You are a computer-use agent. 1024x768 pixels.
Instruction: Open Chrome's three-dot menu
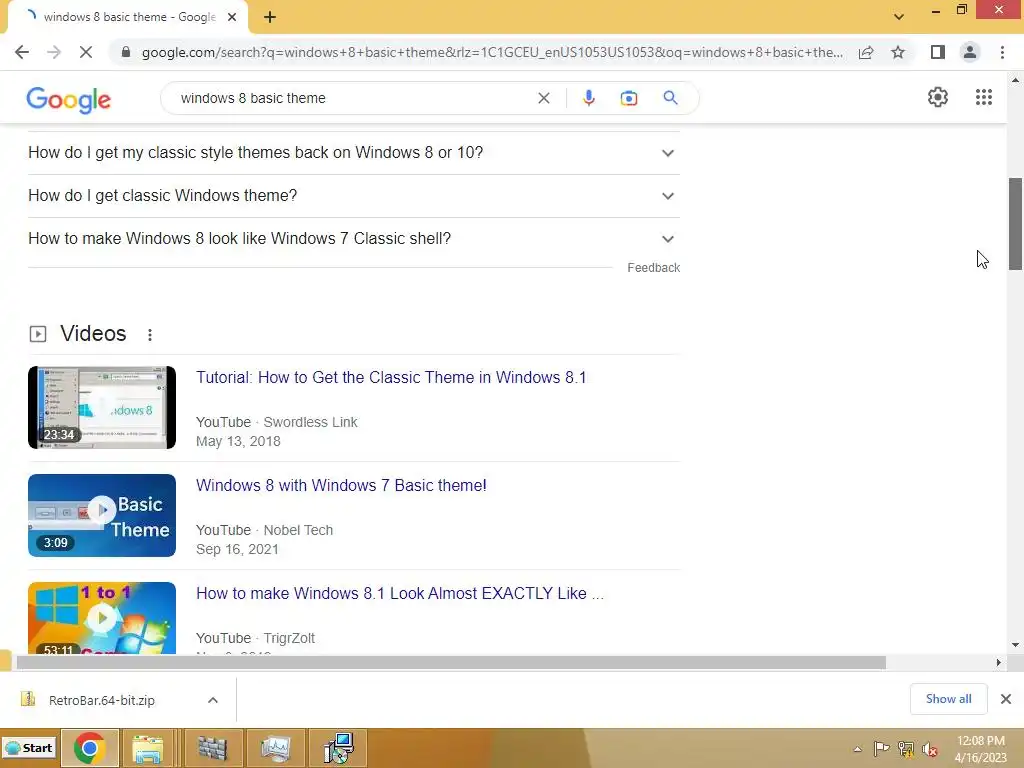(x=1002, y=52)
